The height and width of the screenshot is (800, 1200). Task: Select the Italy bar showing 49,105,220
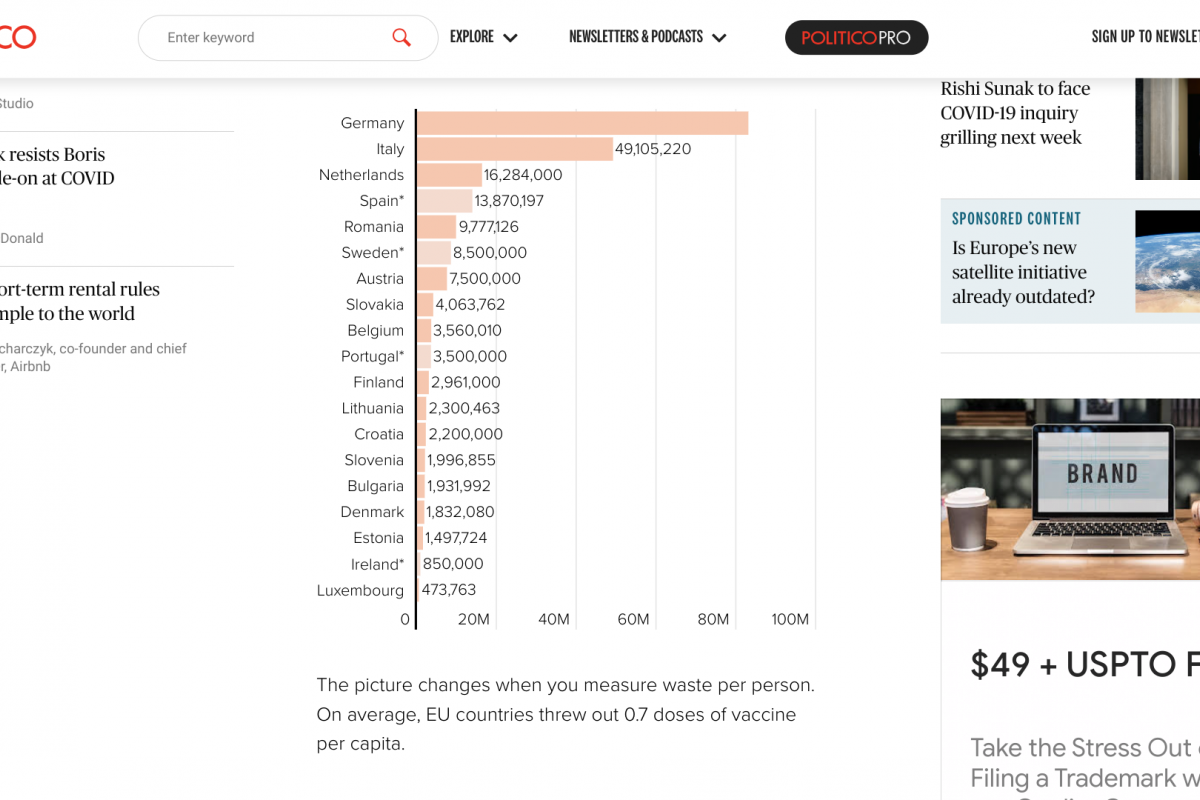click(514, 149)
